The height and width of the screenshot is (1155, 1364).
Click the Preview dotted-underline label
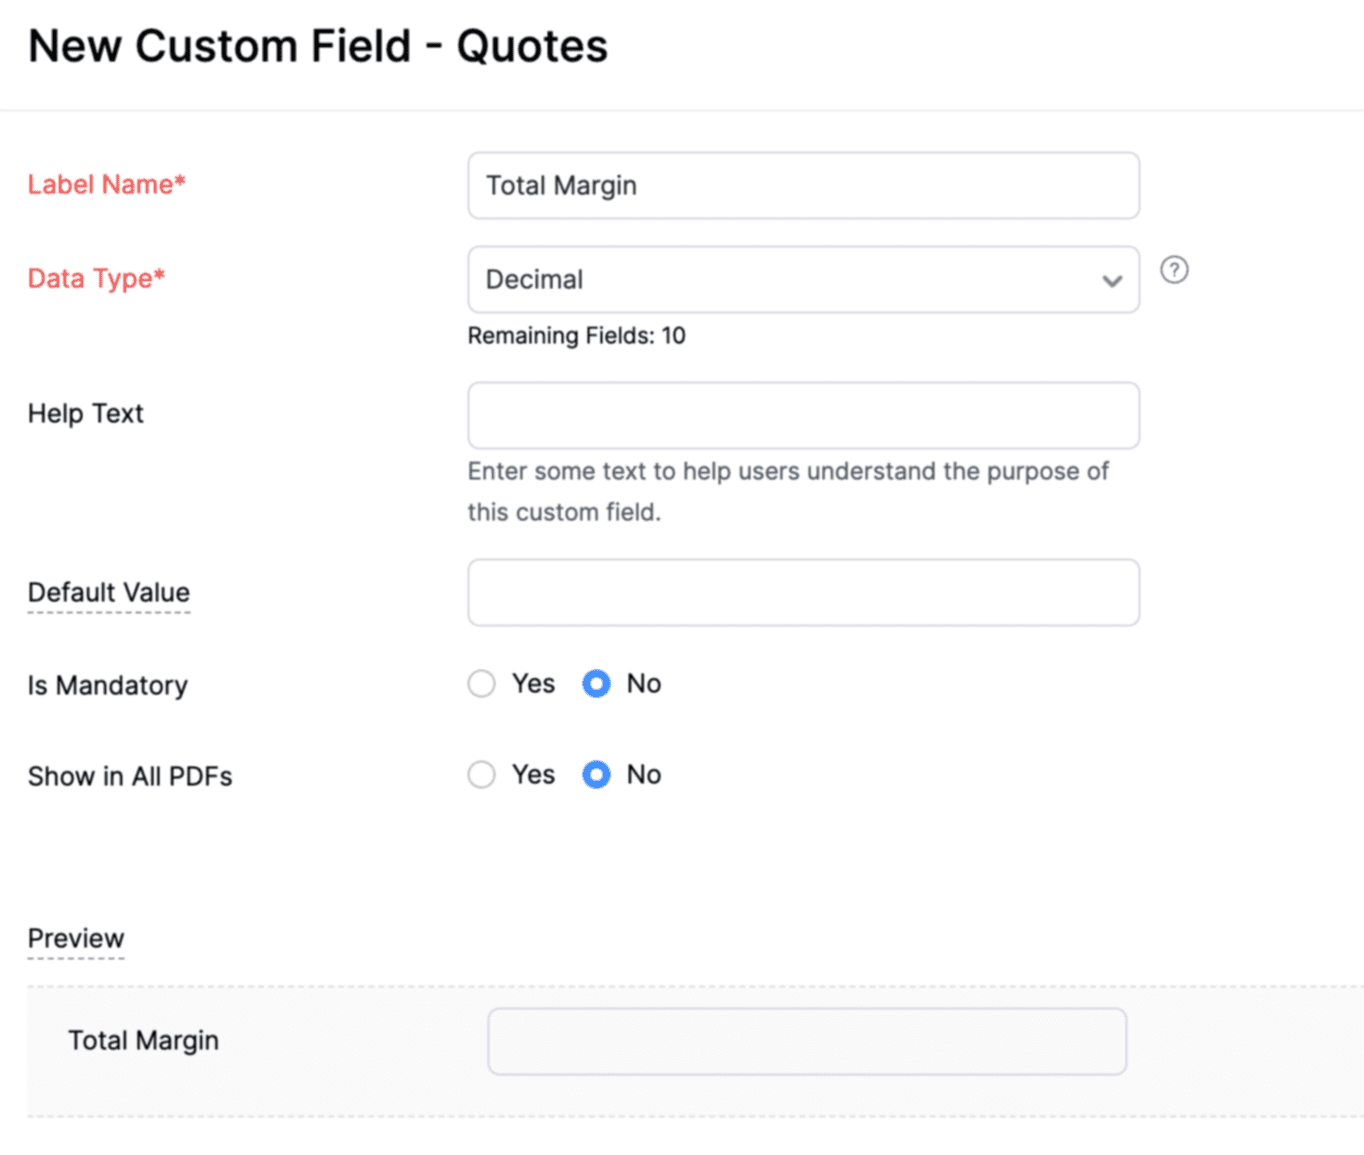(x=76, y=939)
